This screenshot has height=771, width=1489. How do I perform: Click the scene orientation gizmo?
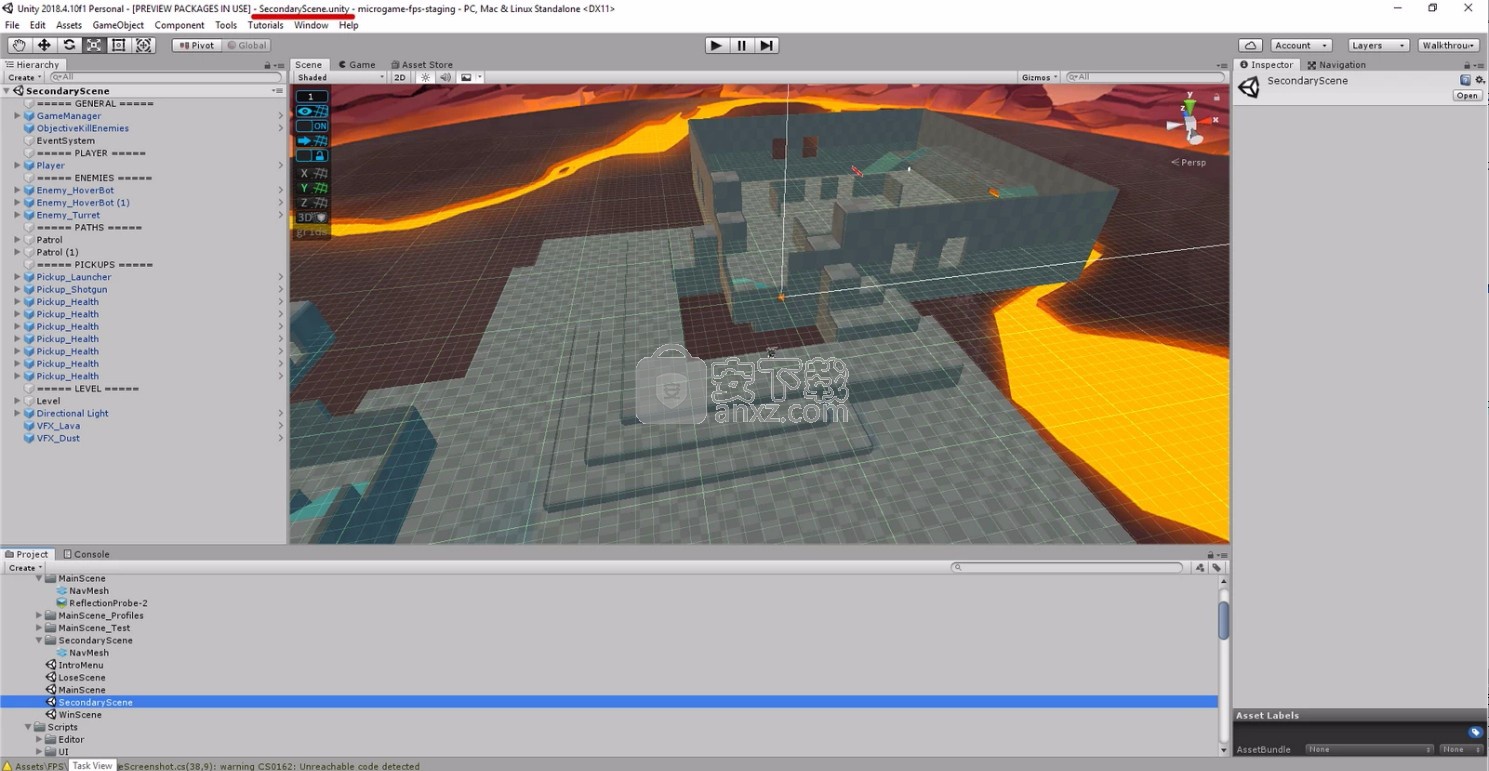coord(1189,120)
